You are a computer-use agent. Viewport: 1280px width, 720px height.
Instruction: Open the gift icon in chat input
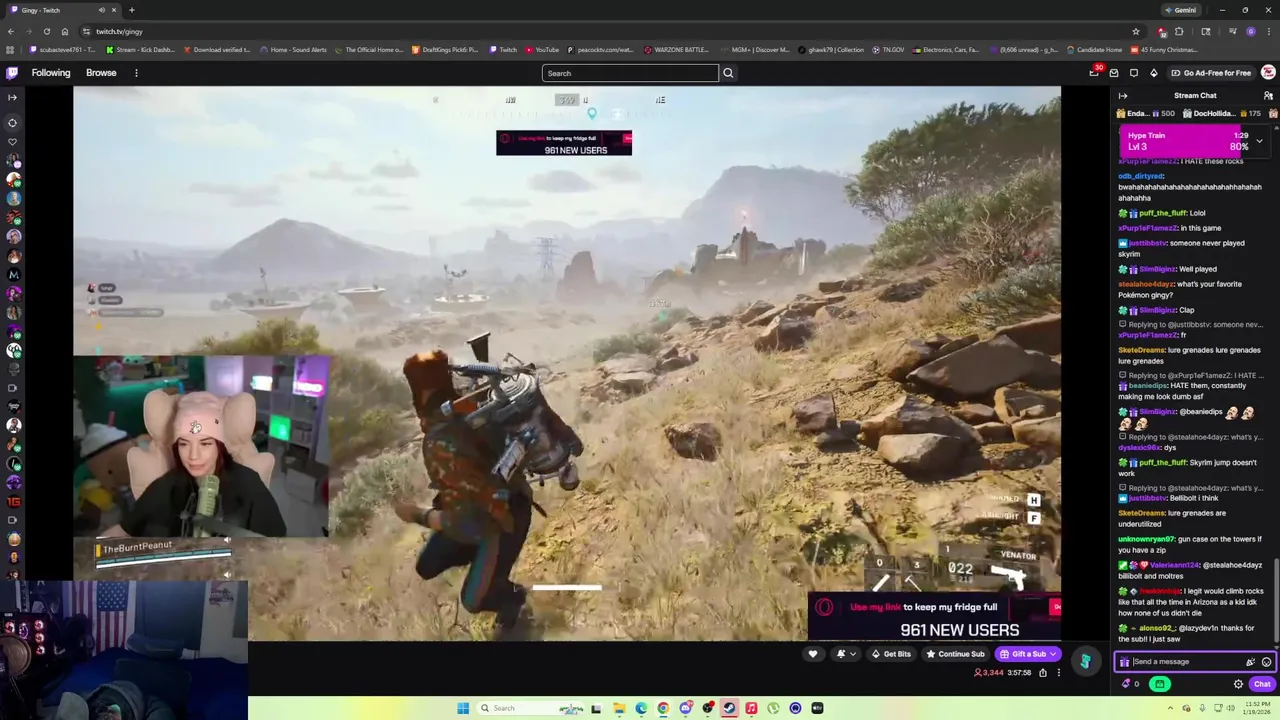[1124, 662]
